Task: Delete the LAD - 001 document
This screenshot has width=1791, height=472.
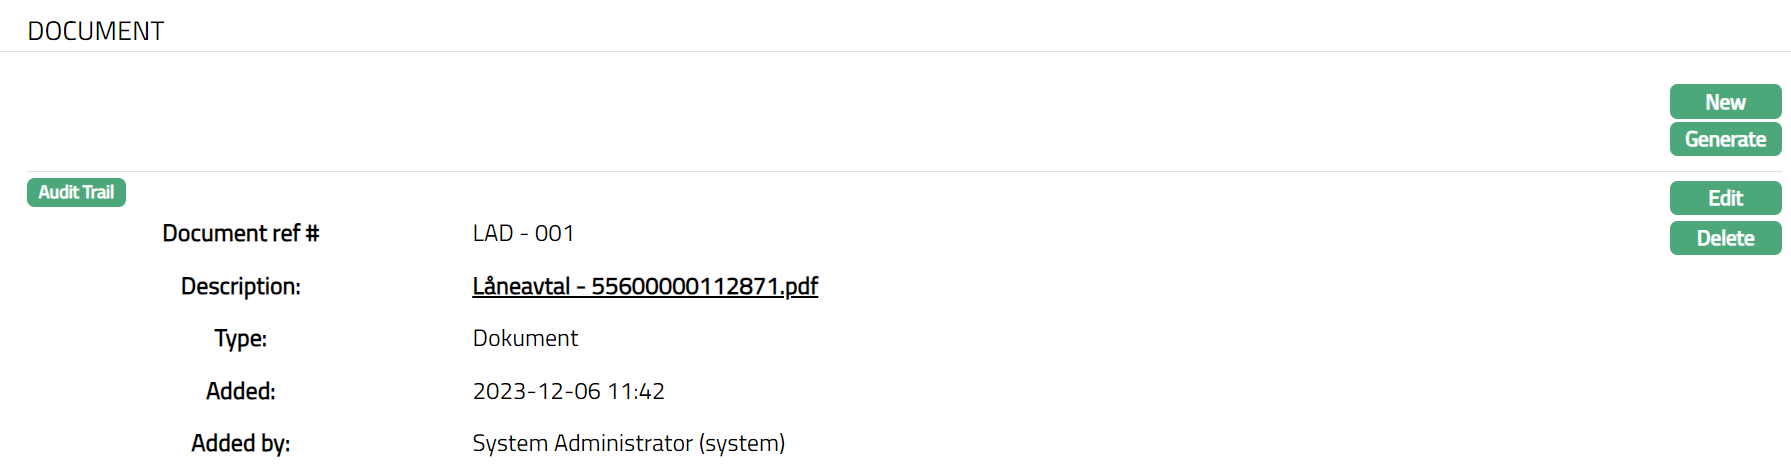Action: click(x=1725, y=238)
